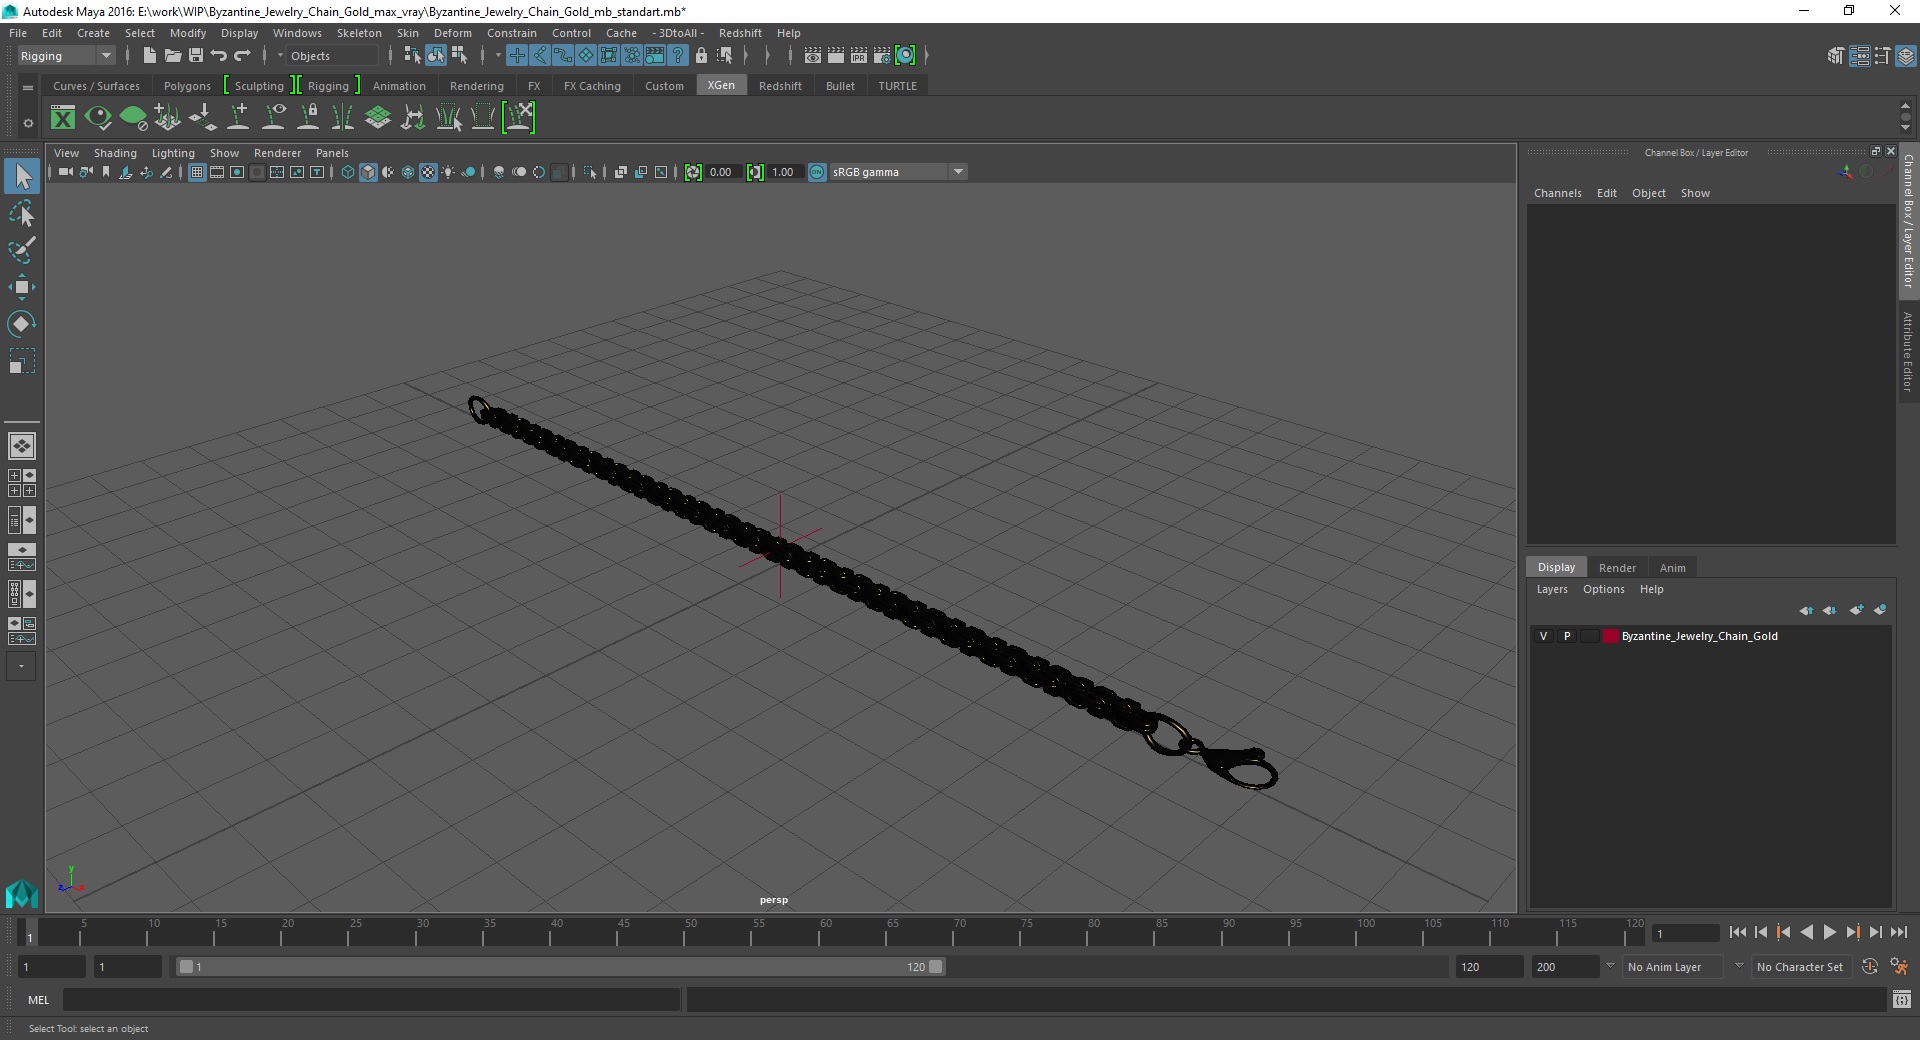Click the red layer color swatch

tap(1610, 636)
